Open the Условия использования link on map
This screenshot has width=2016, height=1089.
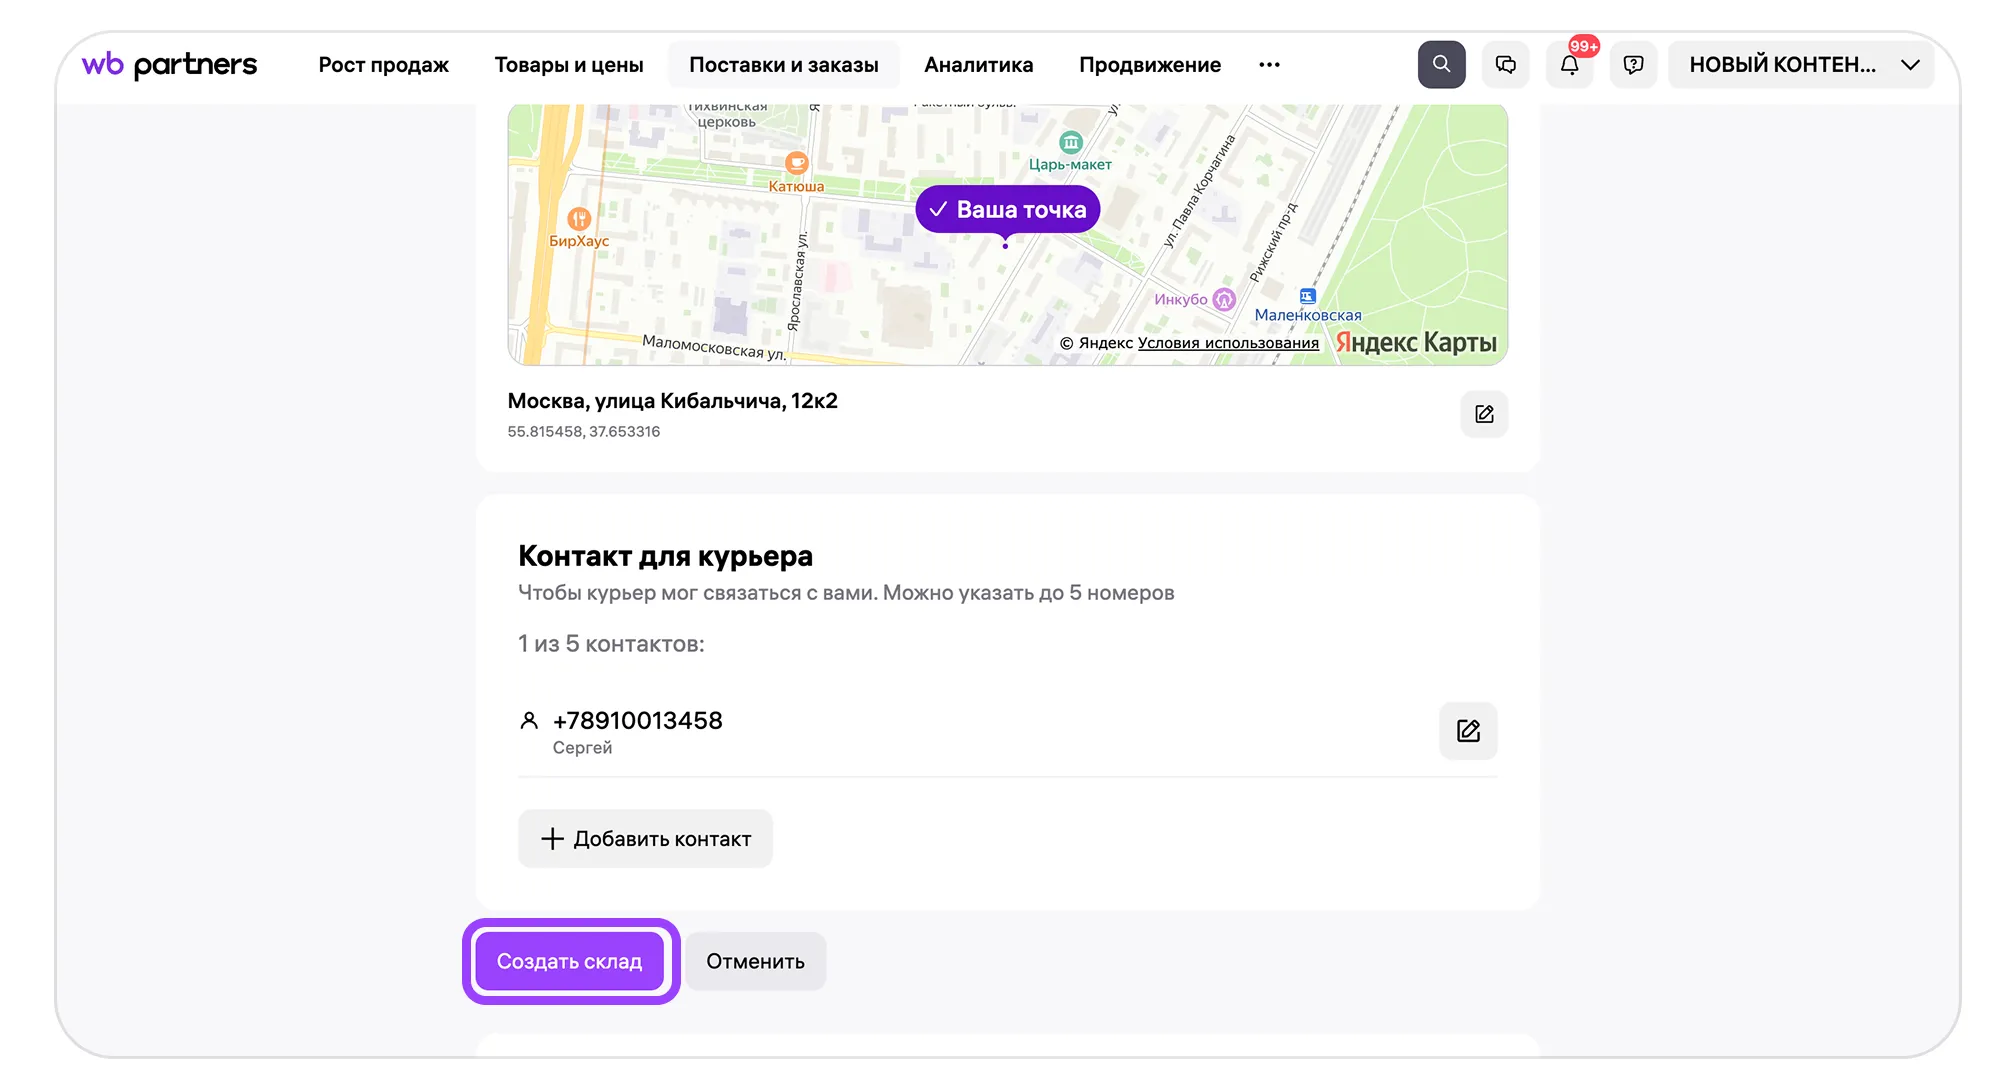(1228, 343)
